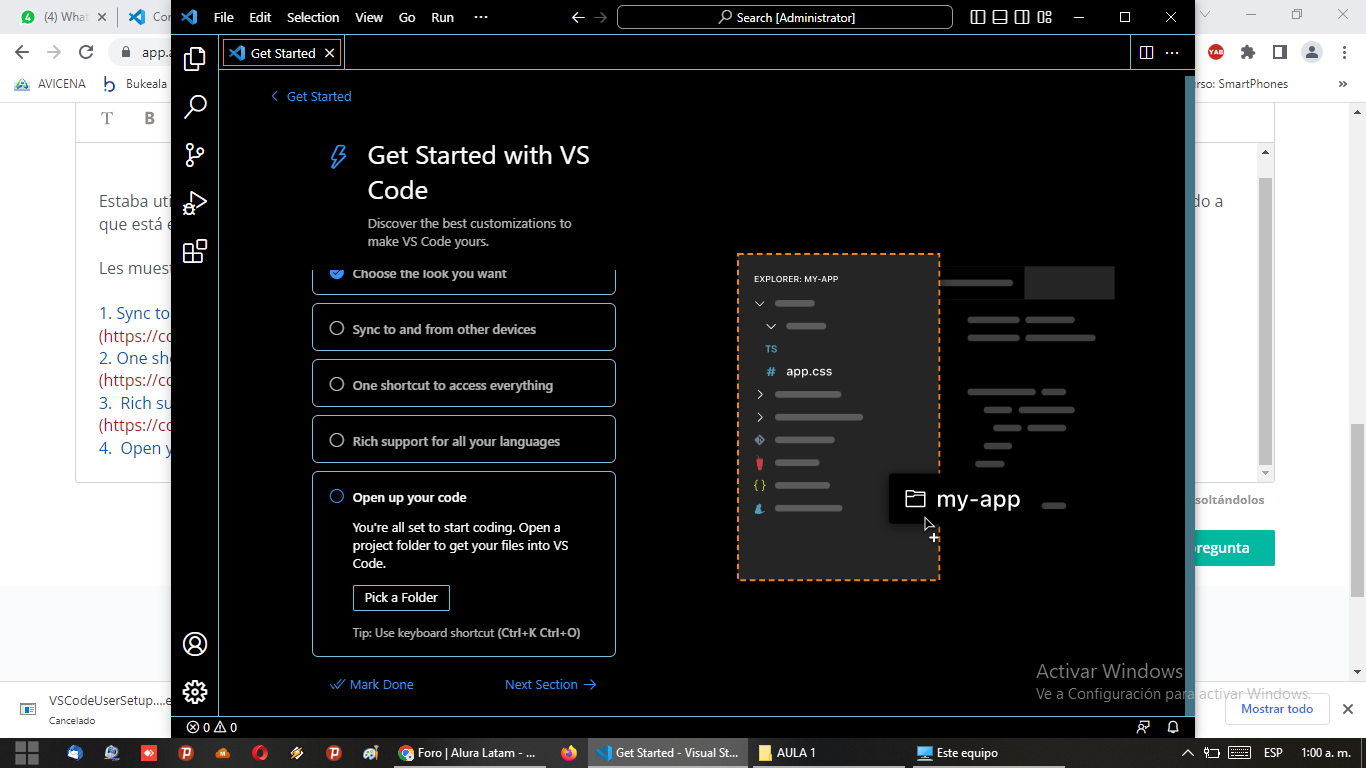Click the forum editor vertical scrollbar thumb
Screen dimensions: 1366x768
click(x=1265, y=322)
